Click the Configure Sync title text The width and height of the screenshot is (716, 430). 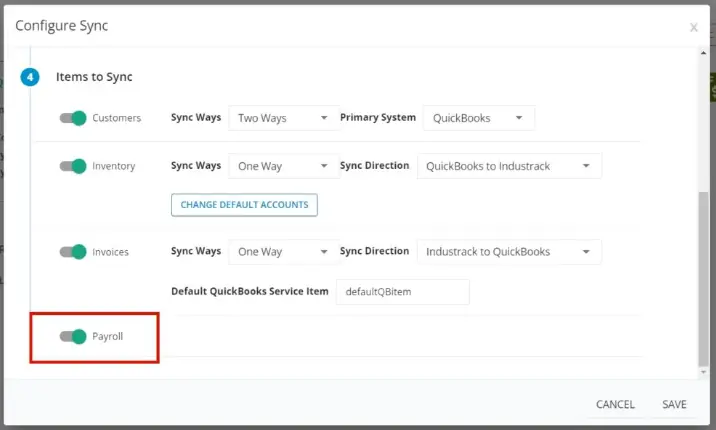pyautogui.click(x=62, y=26)
